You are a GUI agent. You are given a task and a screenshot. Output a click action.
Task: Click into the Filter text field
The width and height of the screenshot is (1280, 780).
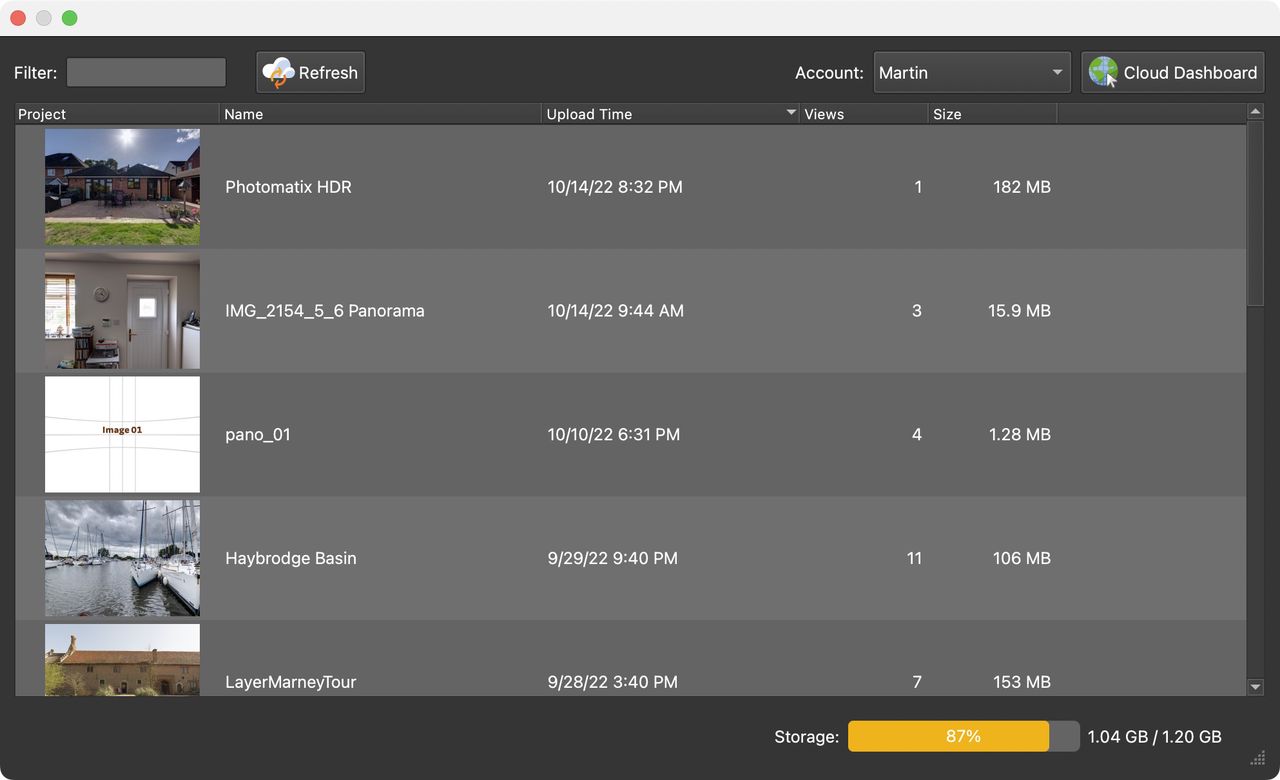point(146,73)
